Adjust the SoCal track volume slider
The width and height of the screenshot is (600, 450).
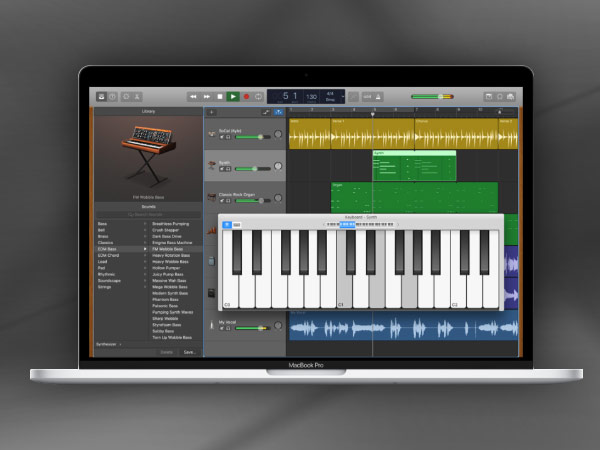click(253, 137)
